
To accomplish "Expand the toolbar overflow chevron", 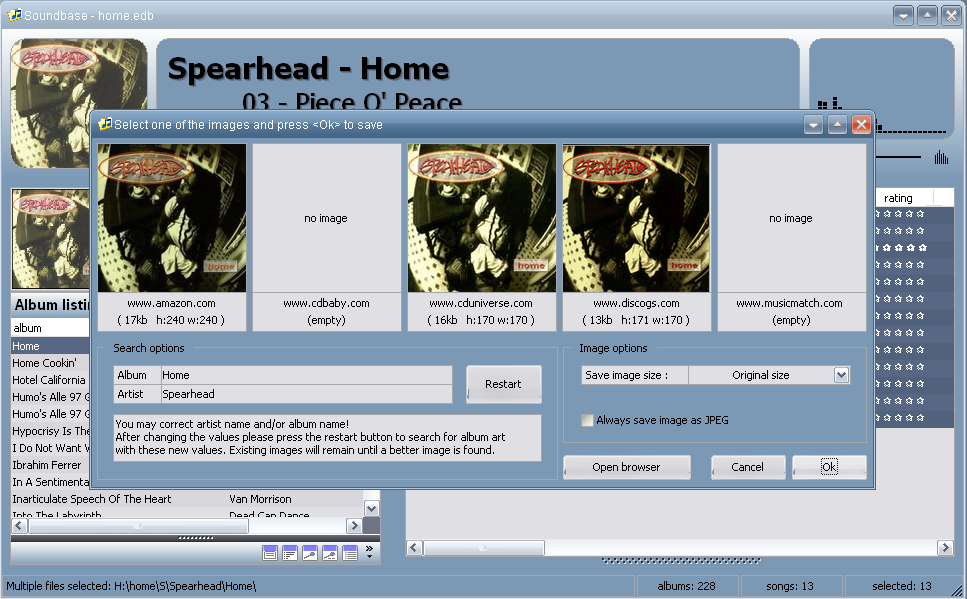I will (x=369, y=551).
